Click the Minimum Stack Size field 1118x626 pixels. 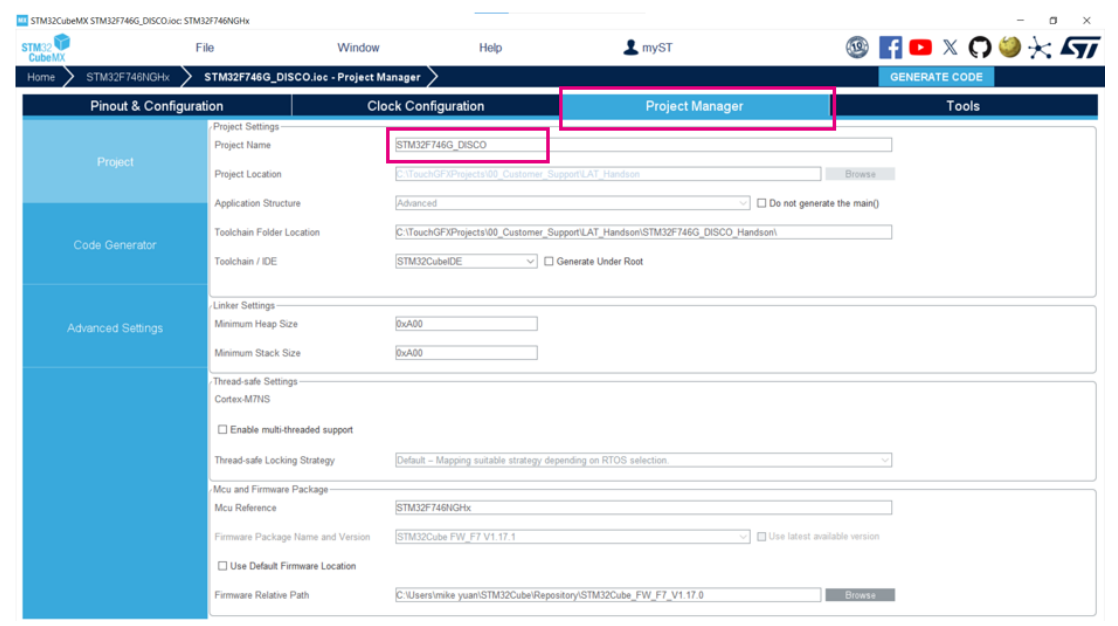point(466,353)
